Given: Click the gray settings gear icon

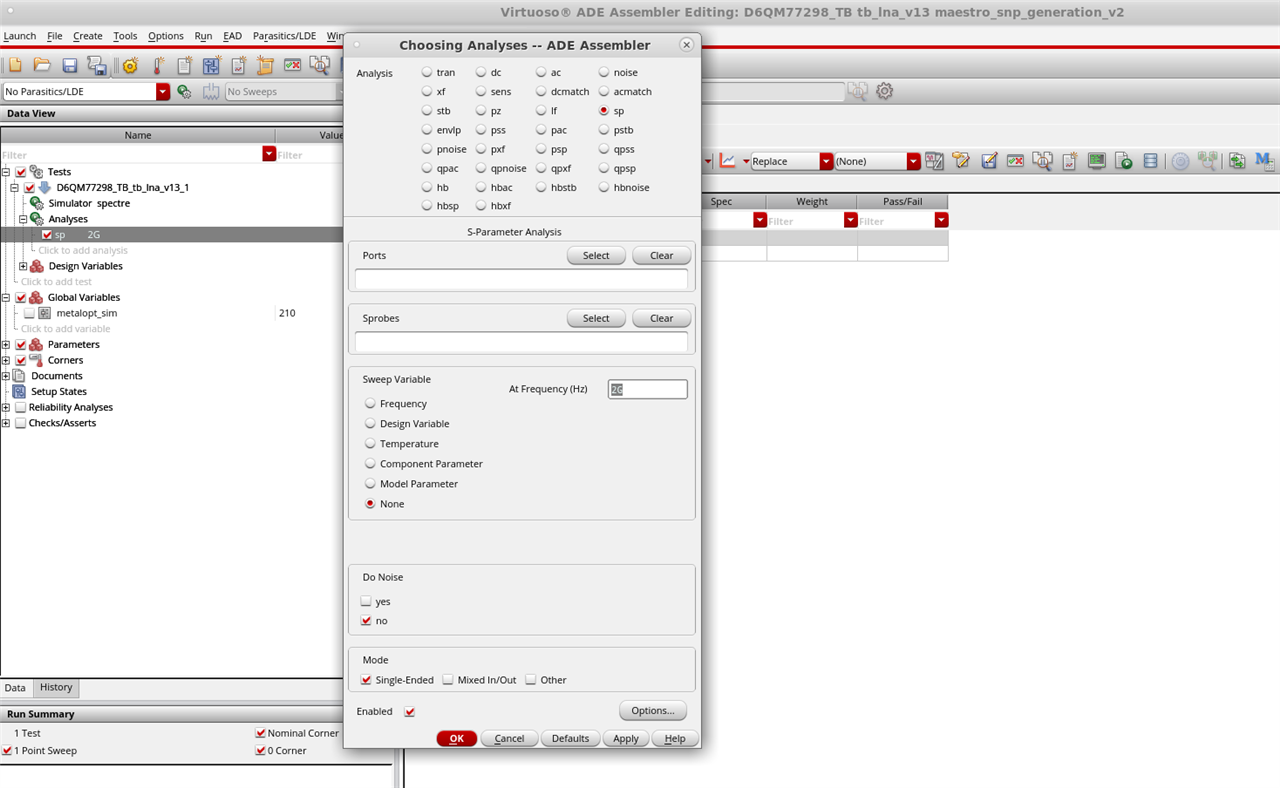Looking at the screenshot, I should 885,91.
